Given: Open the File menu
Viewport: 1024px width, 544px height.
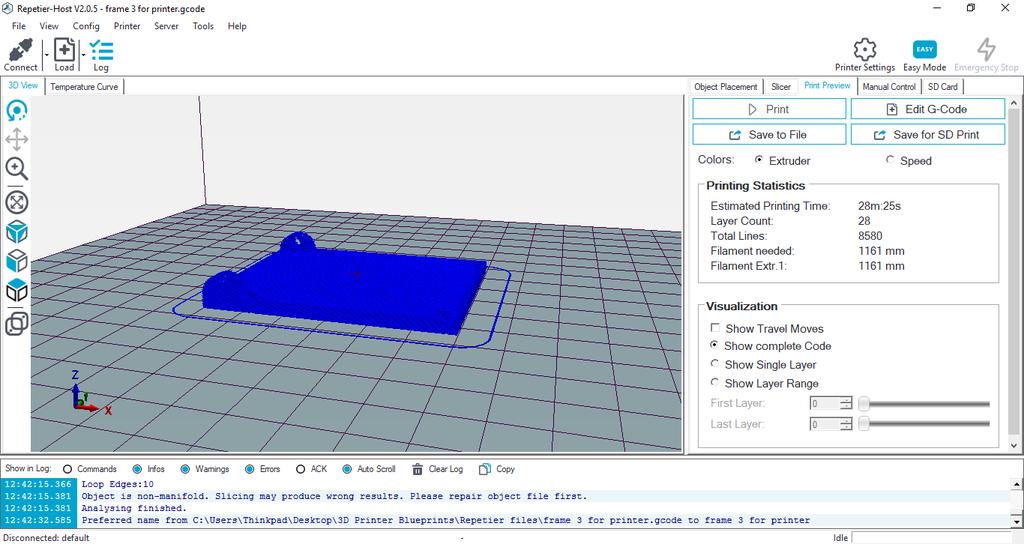Looking at the screenshot, I should 19,26.
